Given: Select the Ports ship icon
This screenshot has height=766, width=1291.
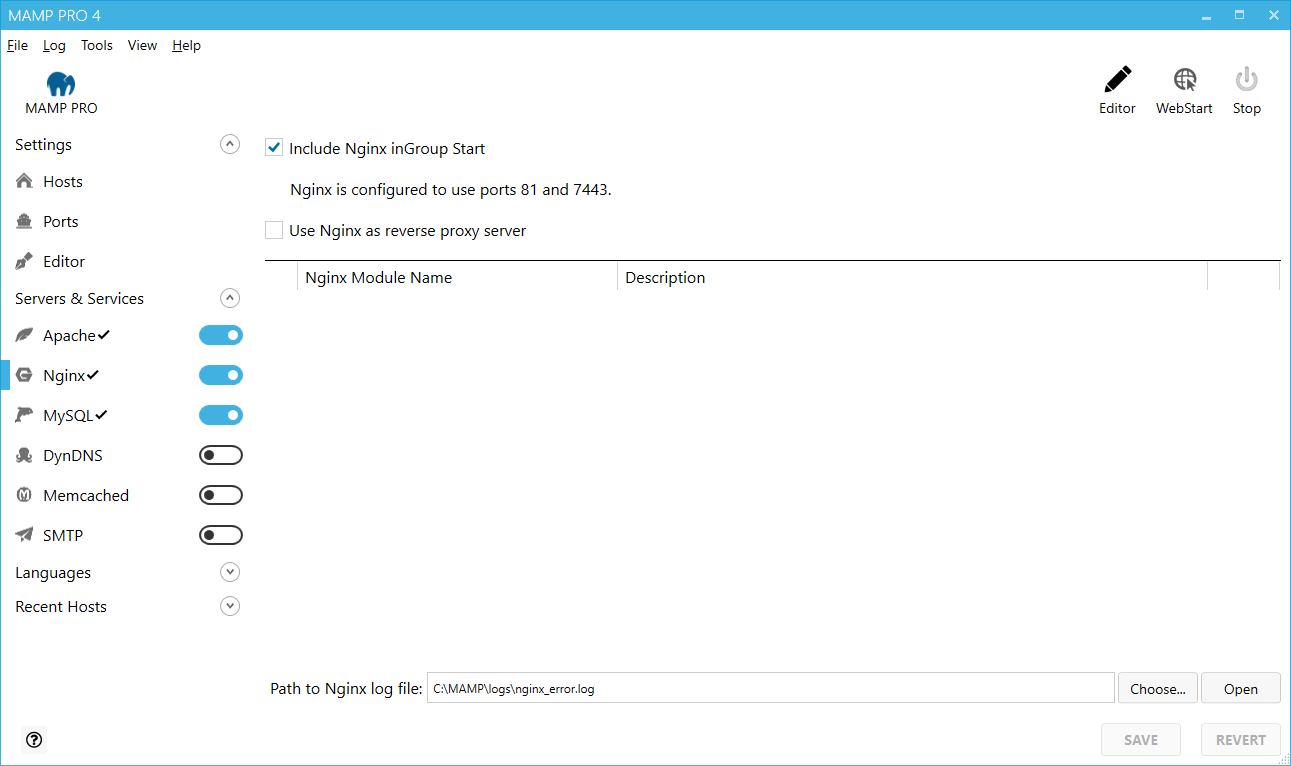Looking at the screenshot, I should (25, 221).
